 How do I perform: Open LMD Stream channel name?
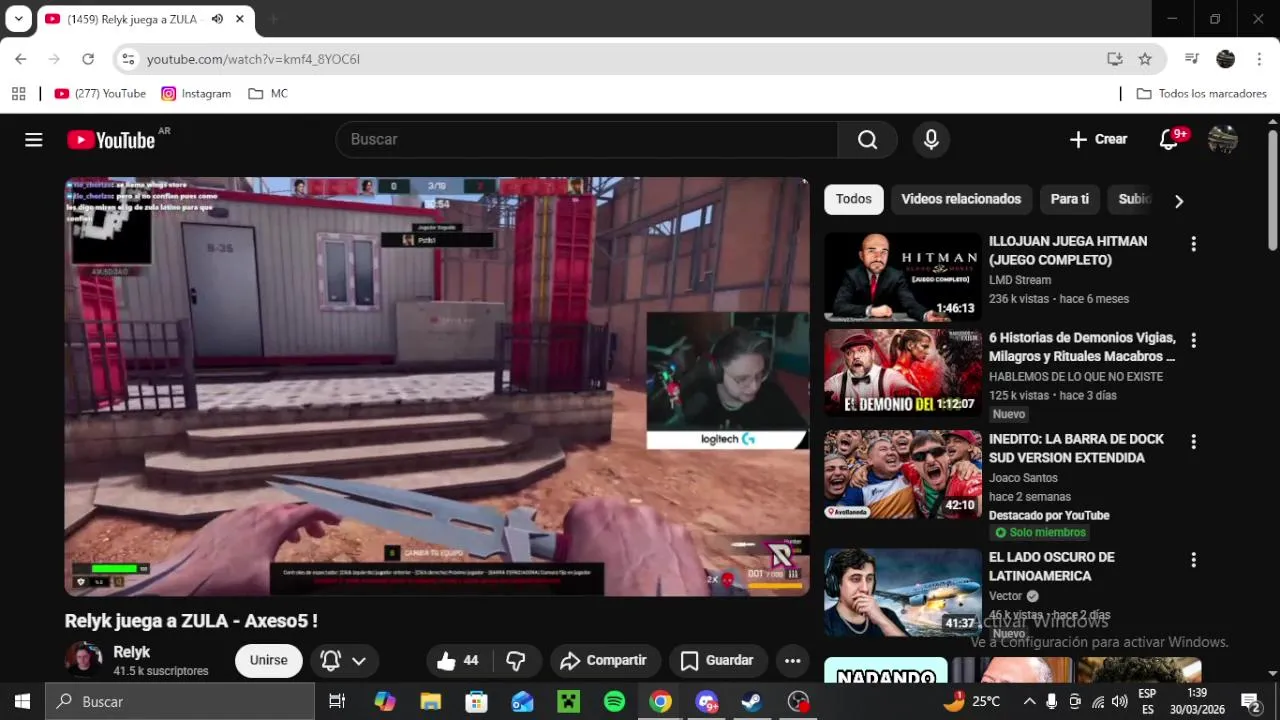[x=1019, y=280]
